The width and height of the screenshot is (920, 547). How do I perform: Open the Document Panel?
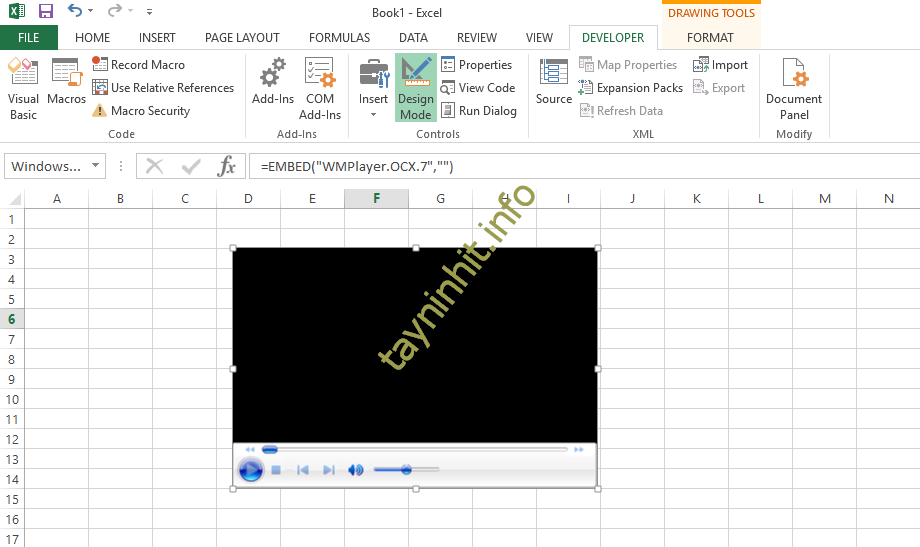tap(794, 88)
